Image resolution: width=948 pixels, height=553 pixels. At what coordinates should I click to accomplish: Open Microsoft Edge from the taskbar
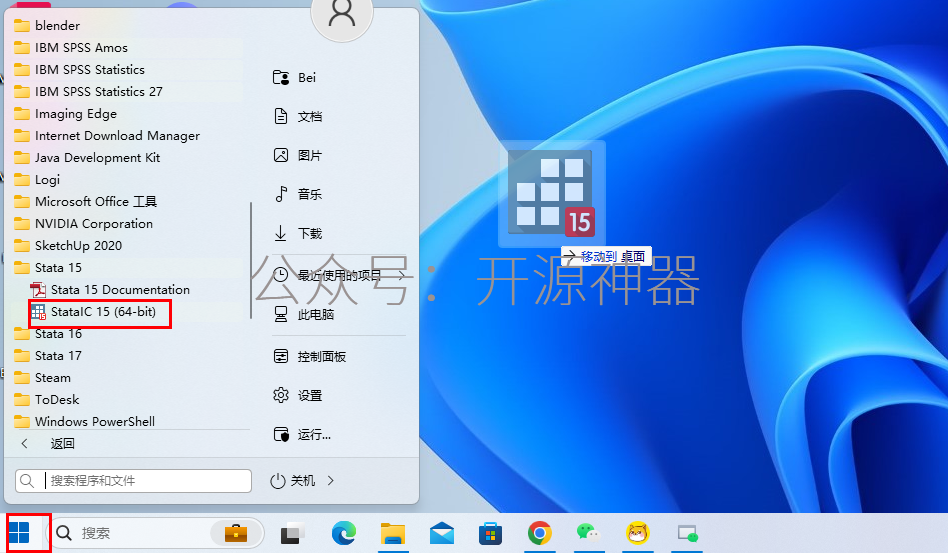point(344,533)
